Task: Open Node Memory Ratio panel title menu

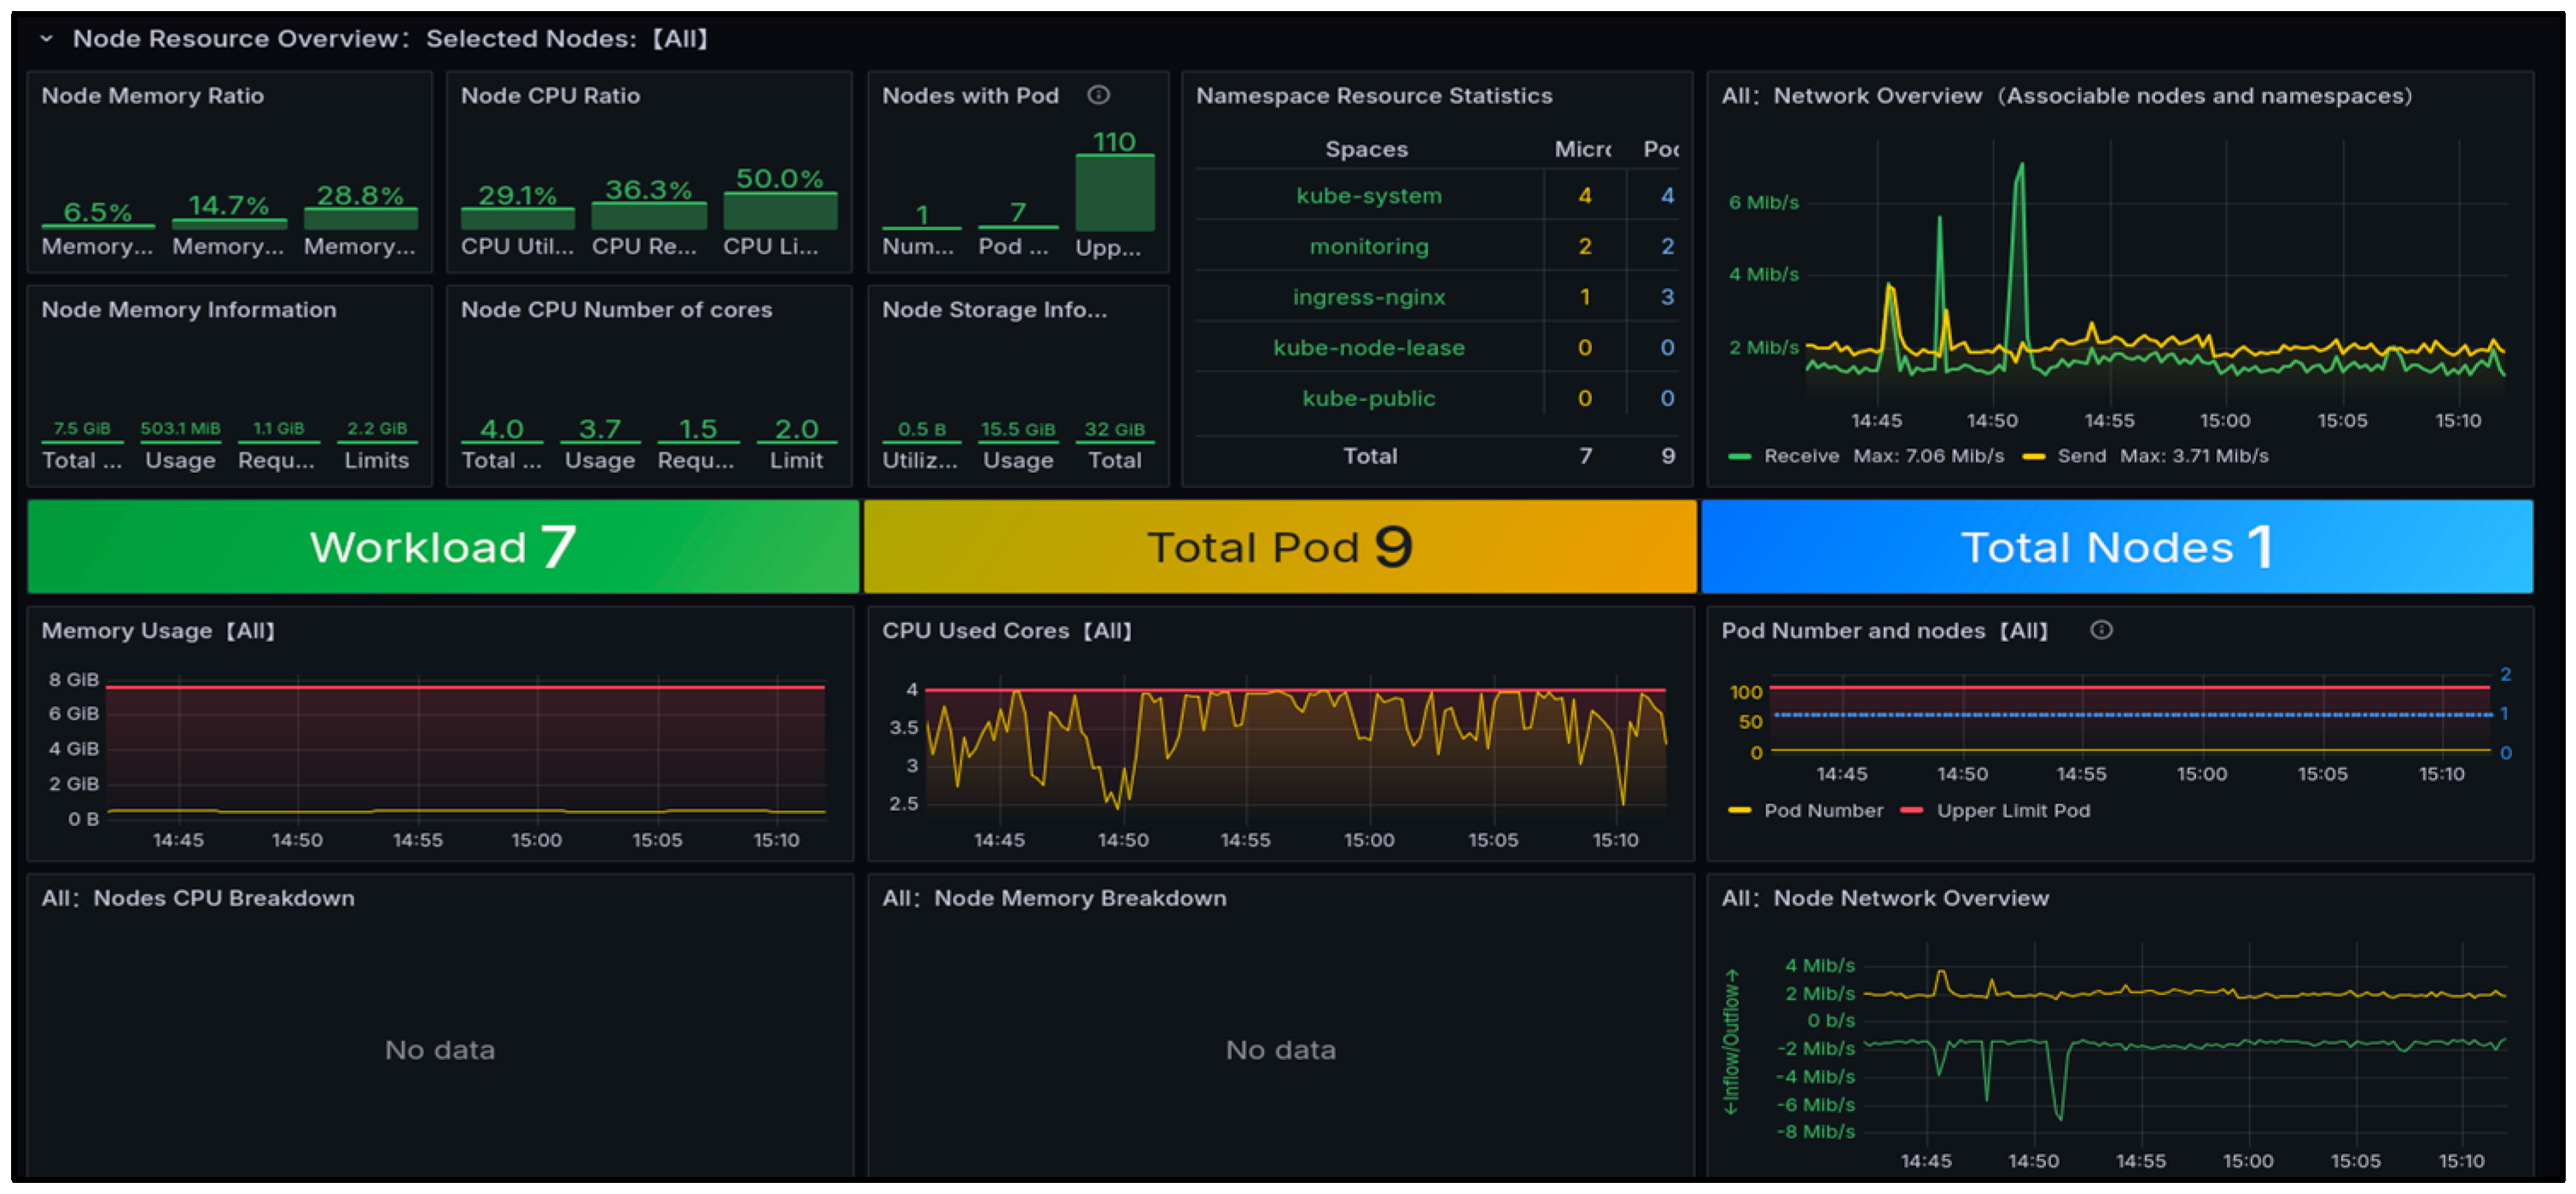Action: (152, 96)
